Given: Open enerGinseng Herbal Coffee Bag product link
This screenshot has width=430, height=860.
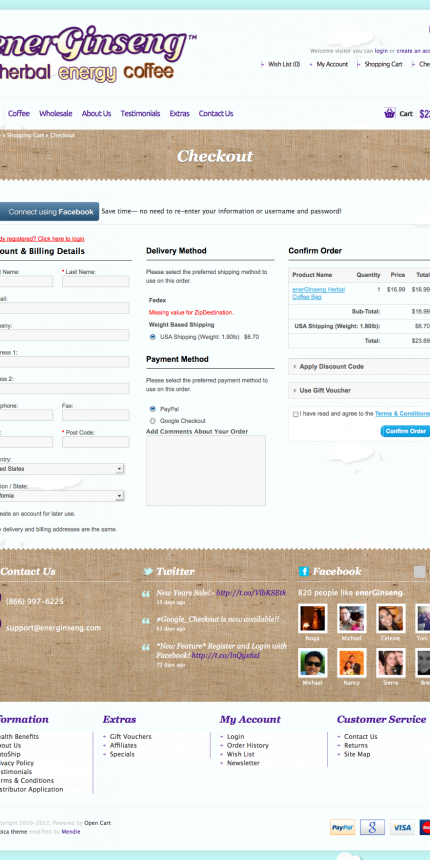Looking at the screenshot, I should pos(319,293).
